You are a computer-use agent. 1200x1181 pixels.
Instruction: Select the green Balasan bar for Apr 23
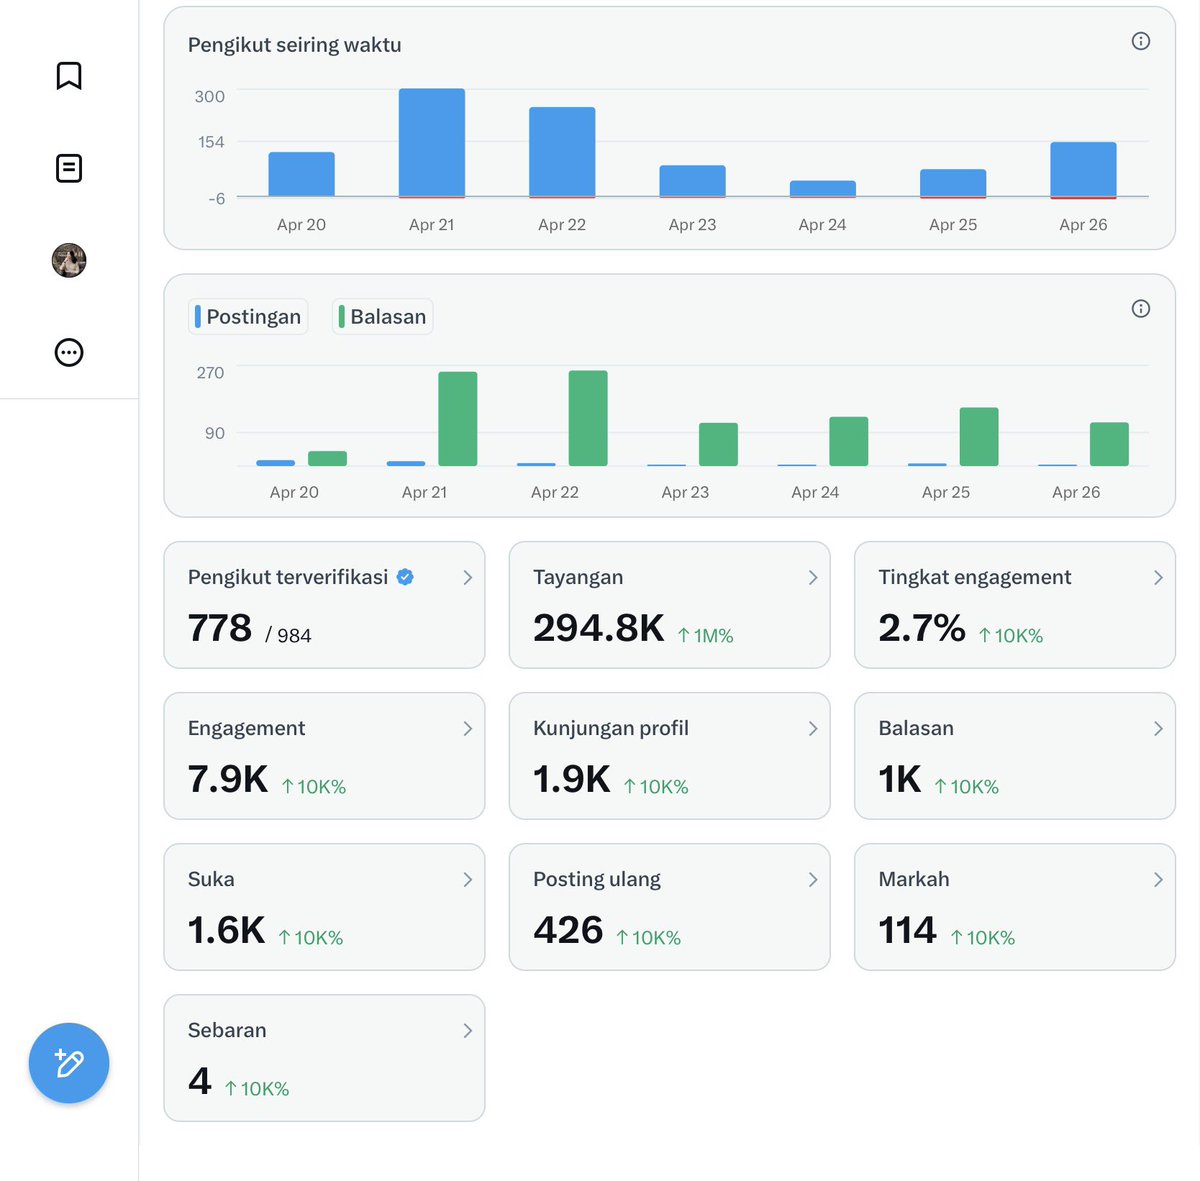[x=718, y=444]
